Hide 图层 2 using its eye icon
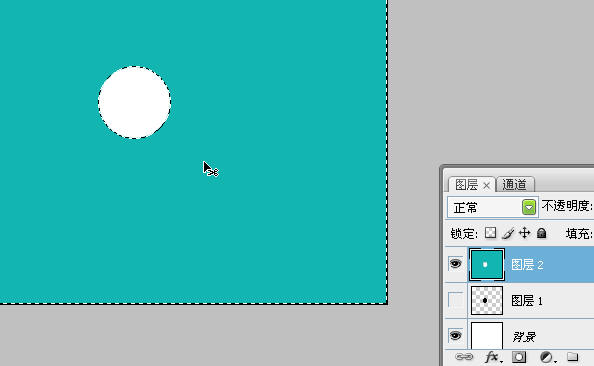This screenshot has height=366, width=594. [455, 263]
